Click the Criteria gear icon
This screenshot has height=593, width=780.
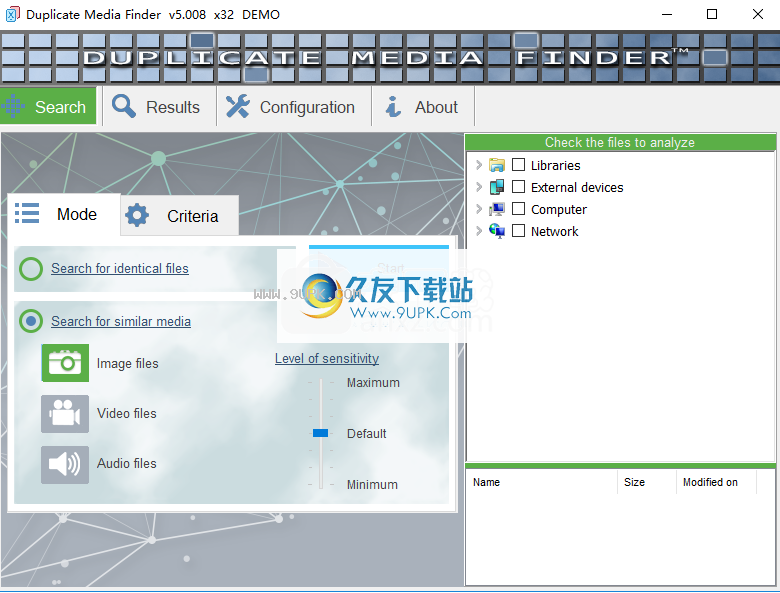(137, 215)
